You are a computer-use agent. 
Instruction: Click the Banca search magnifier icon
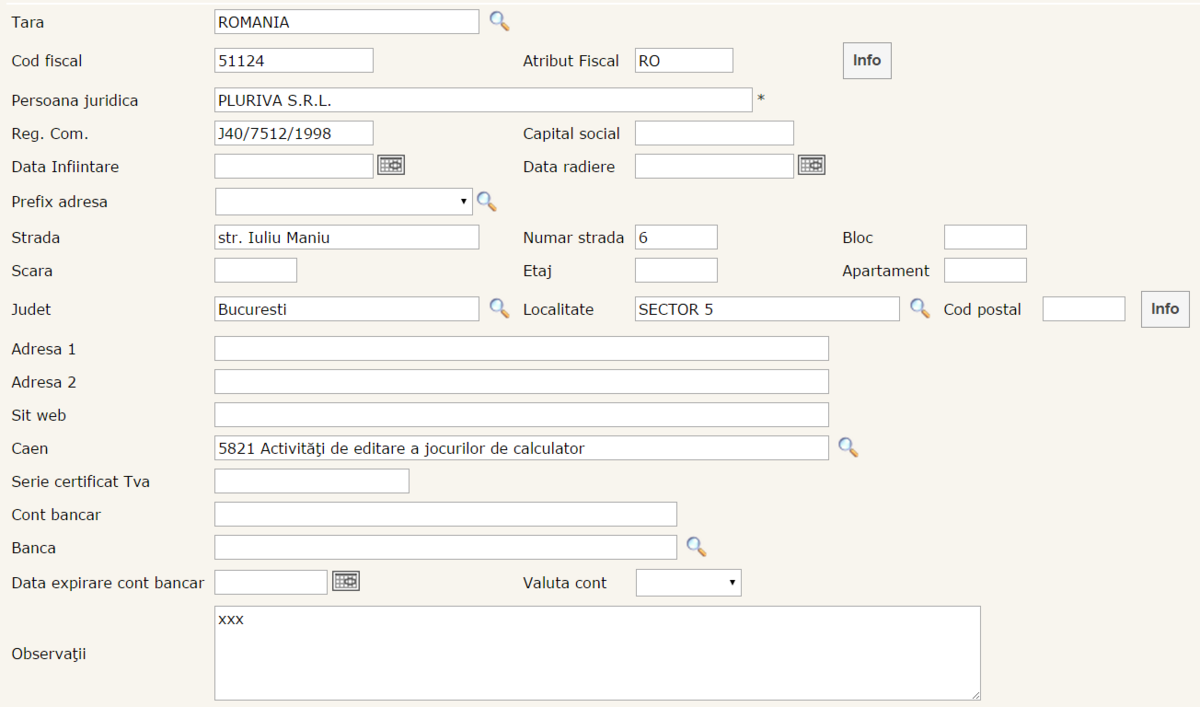(x=696, y=546)
